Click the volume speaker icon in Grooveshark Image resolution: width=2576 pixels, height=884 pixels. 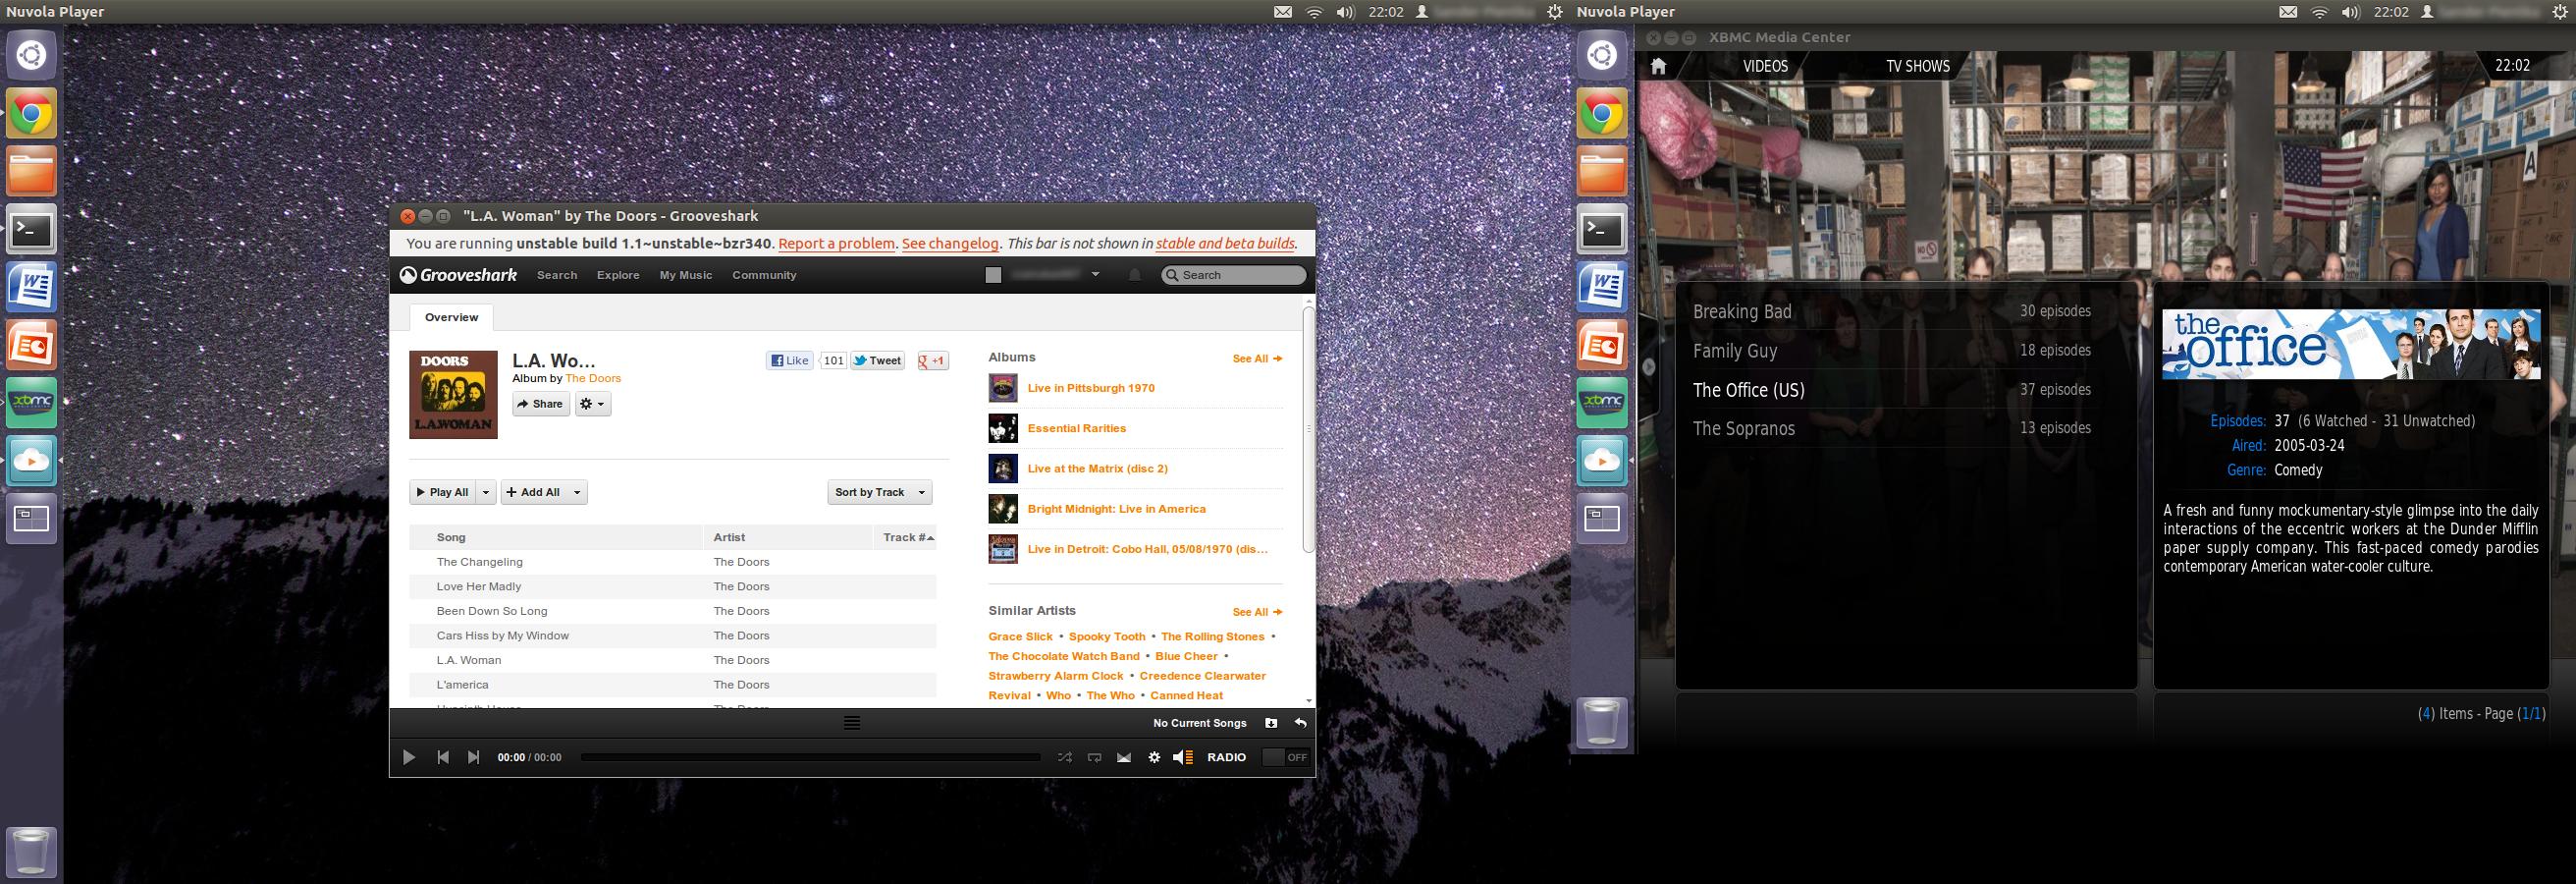1183,757
